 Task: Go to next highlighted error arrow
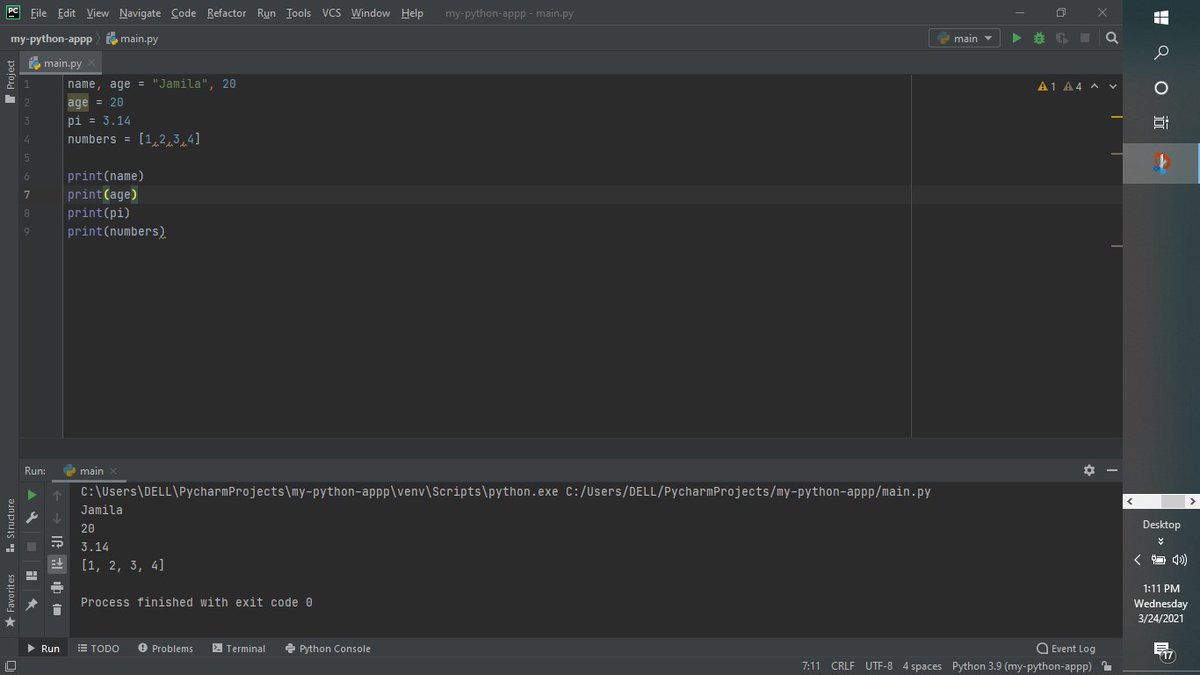[1112, 87]
